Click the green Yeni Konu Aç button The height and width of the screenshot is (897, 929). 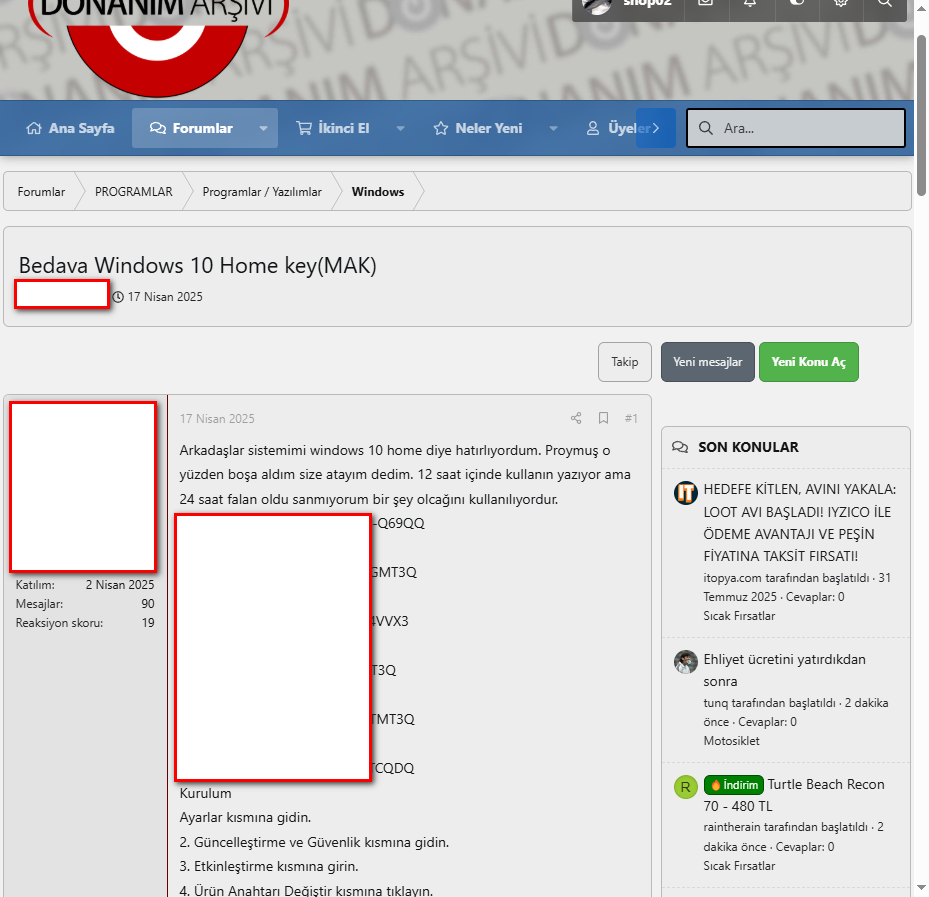tap(809, 362)
